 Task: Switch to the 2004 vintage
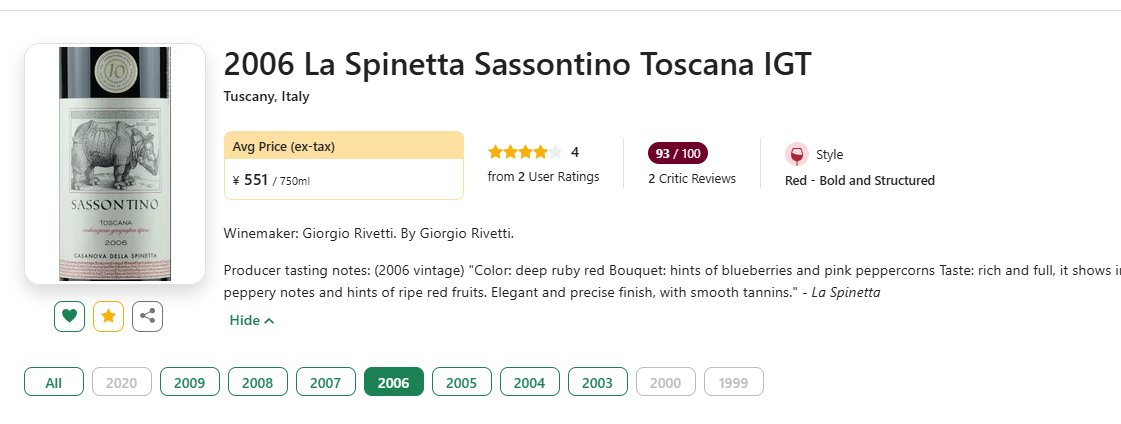click(x=530, y=382)
